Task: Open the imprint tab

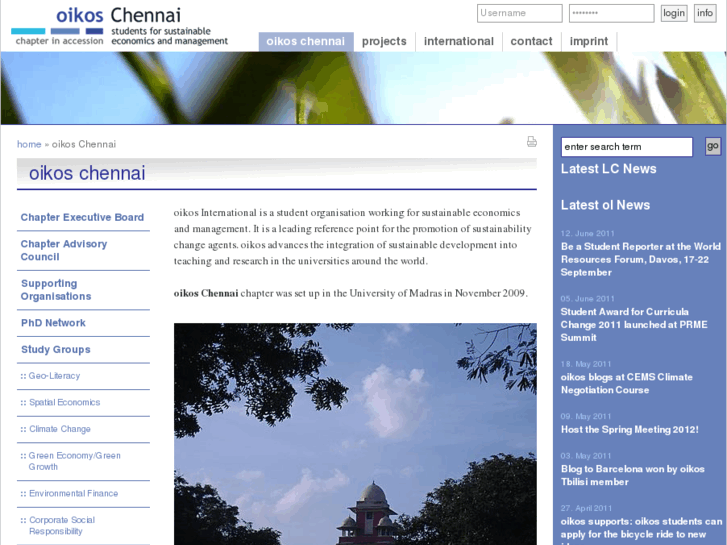Action: click(588, 42)
